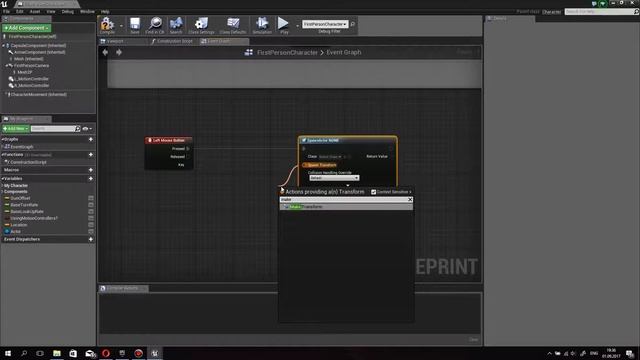Click the Search toolbar icon
The height and width of the screenshot is (360, 640).
pos(176,25)
